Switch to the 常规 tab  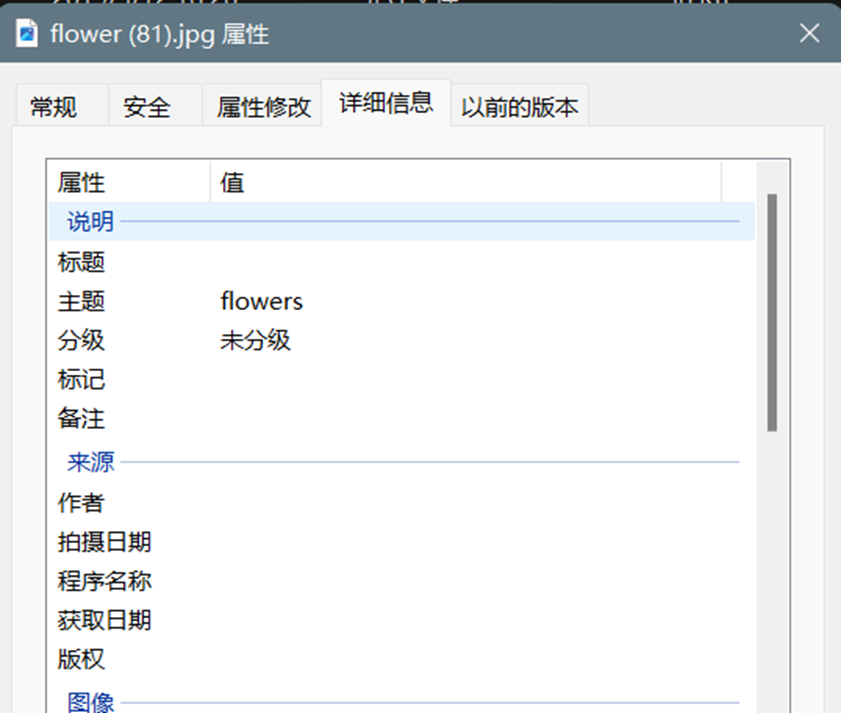coord(54,107)
